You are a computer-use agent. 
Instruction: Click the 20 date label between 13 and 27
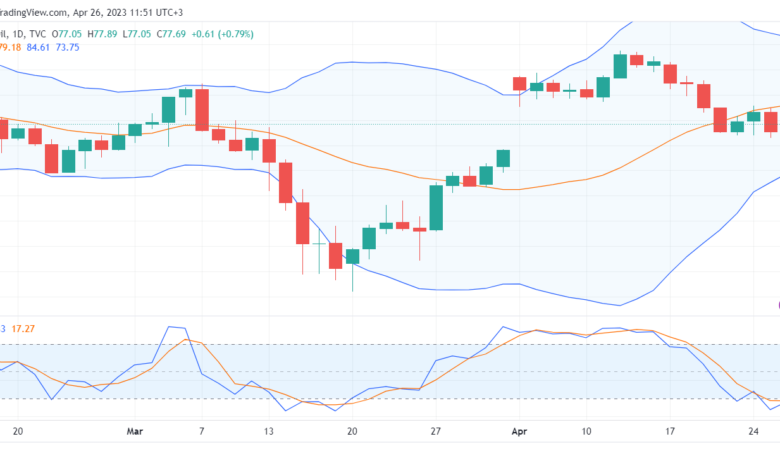tap(352, 431)
